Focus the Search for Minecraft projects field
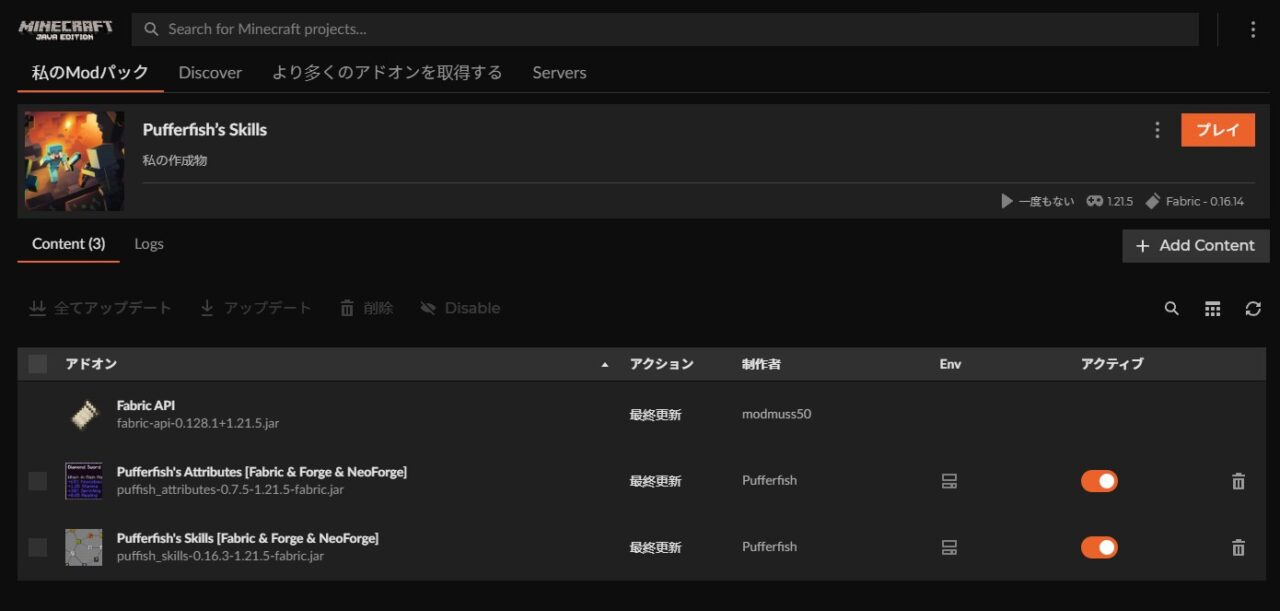 665,29
